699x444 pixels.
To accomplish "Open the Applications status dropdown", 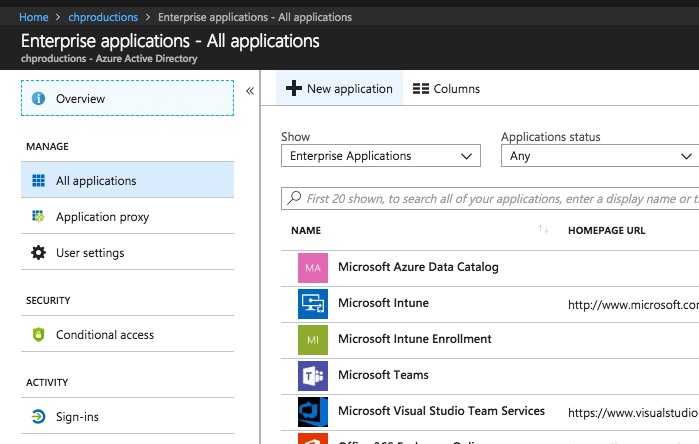I will (600, 156).
